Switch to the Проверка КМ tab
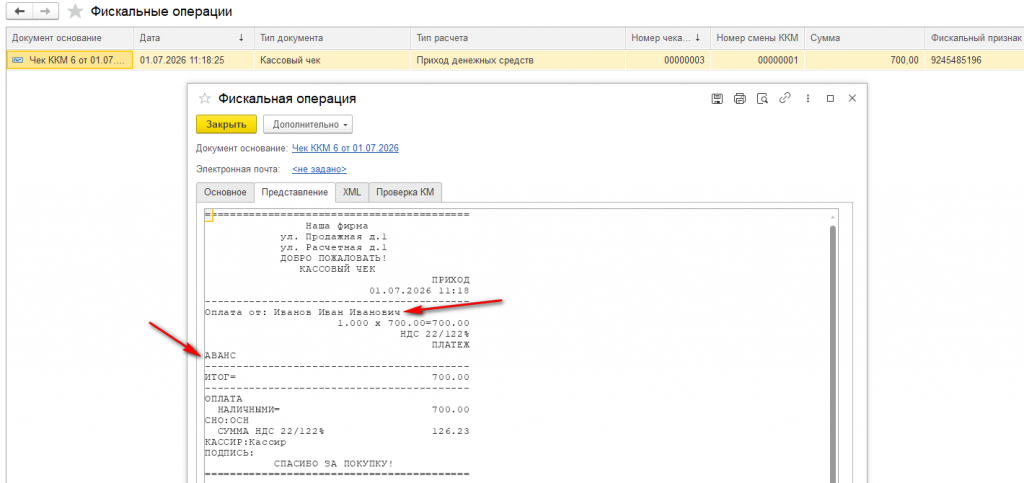 [x=405, y=193]
